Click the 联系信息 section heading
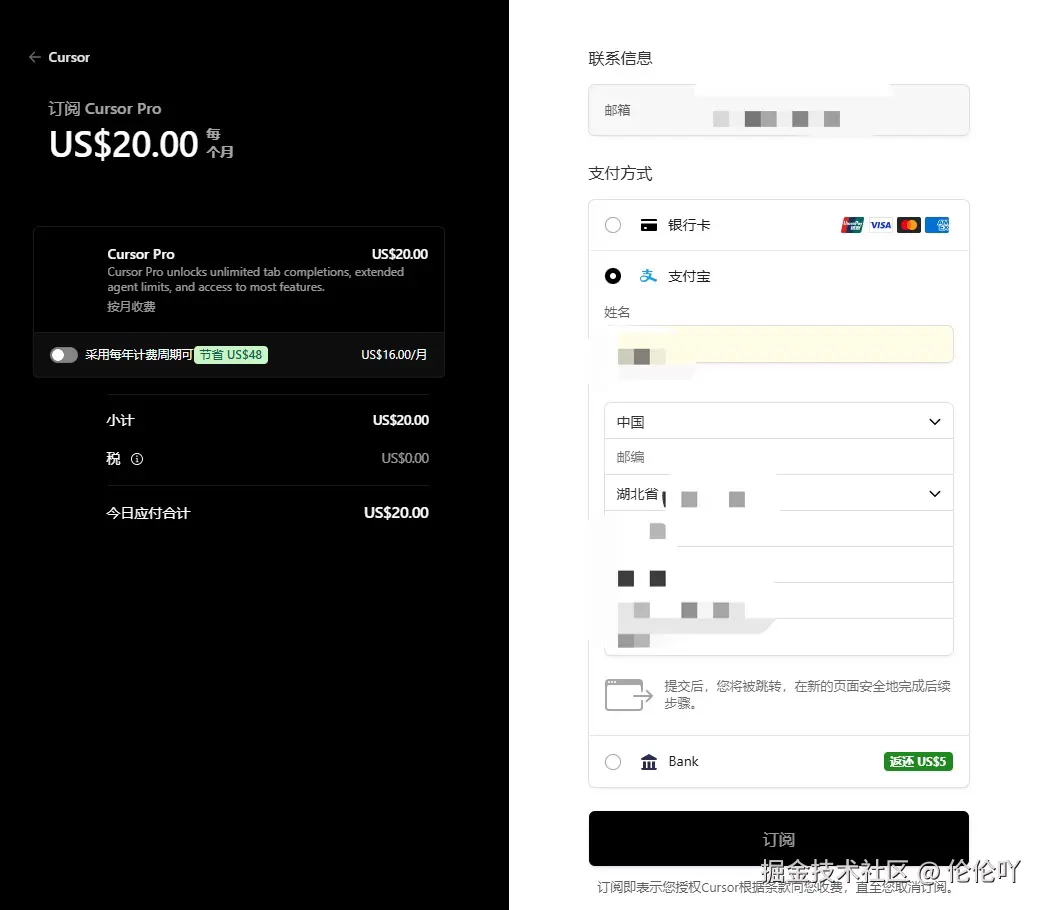 click(x=620, y=58)
